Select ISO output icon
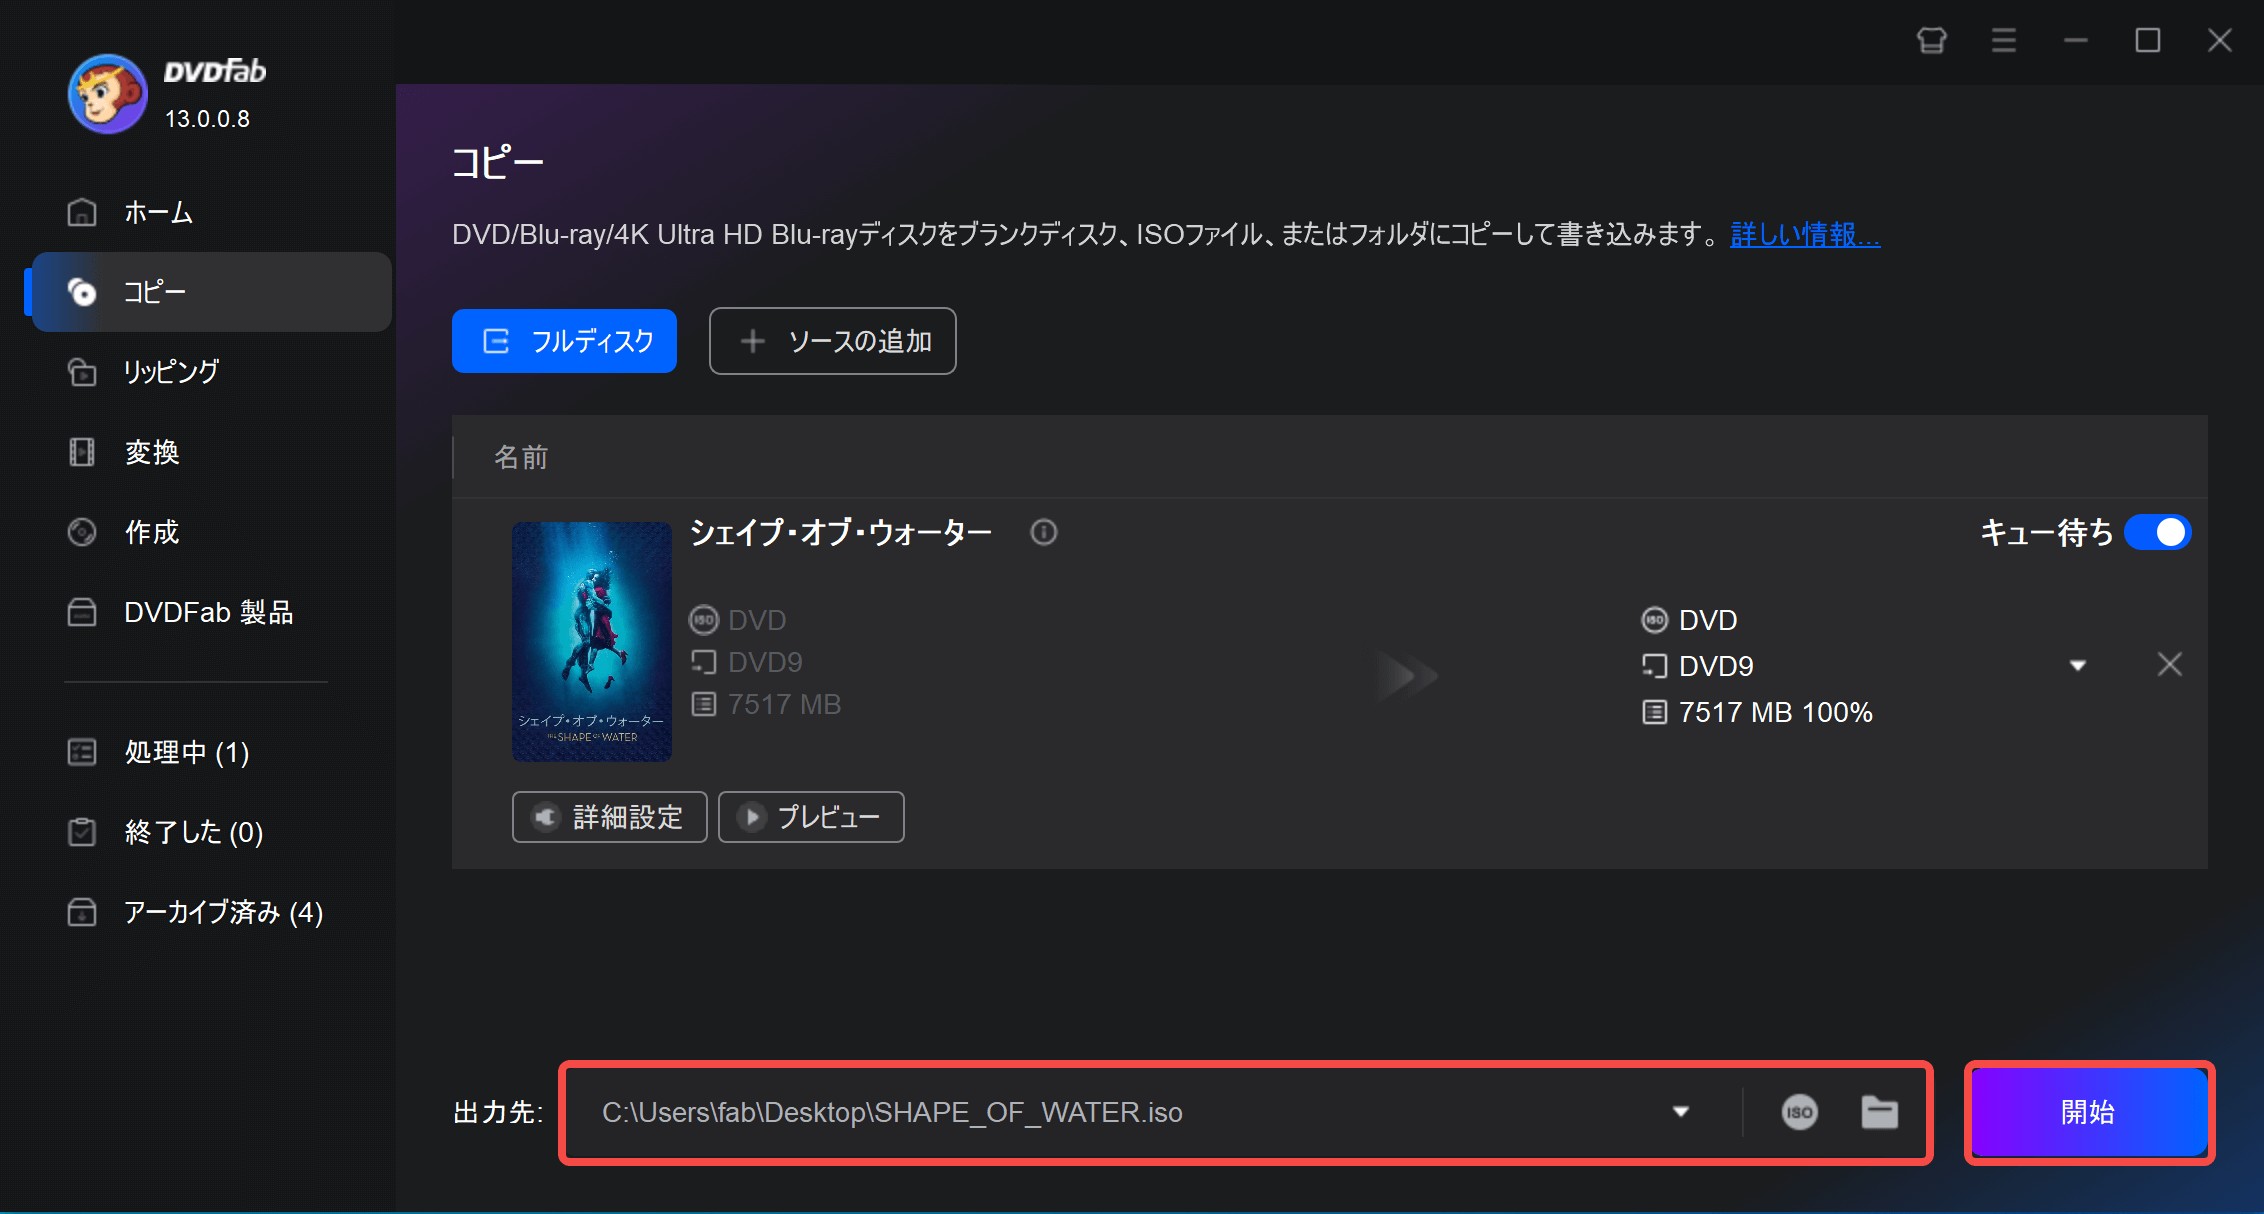2264x1214 pixels. (x=1800, y=1112)
